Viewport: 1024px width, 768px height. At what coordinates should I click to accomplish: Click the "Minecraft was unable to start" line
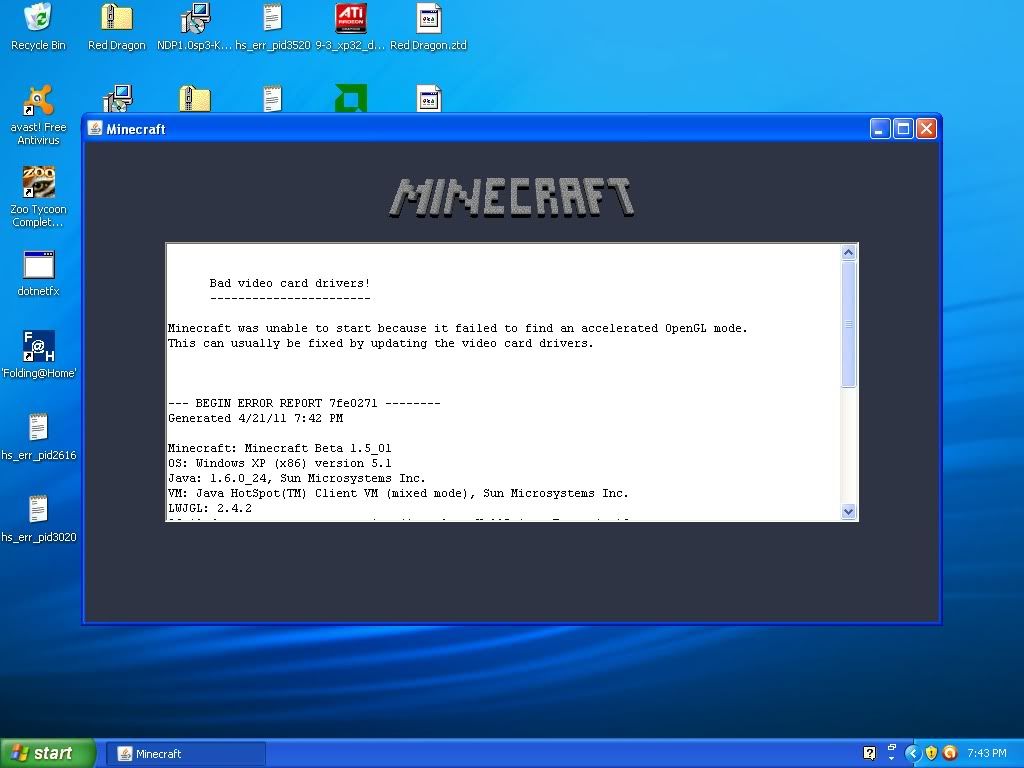tap(457, 328)
